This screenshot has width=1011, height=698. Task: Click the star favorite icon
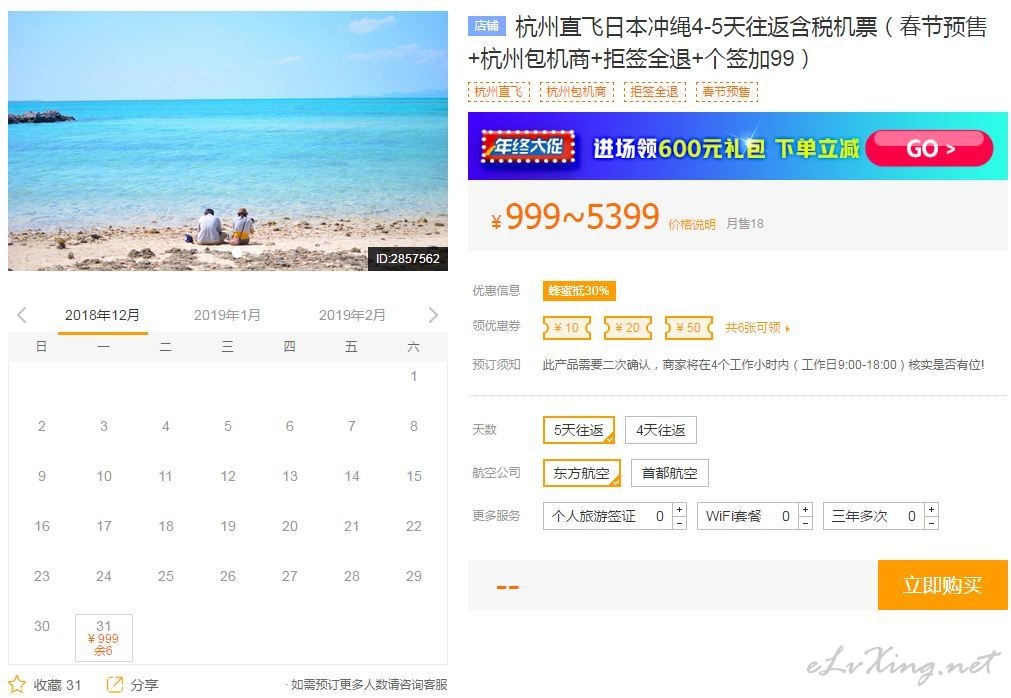[x=17, y=684]
